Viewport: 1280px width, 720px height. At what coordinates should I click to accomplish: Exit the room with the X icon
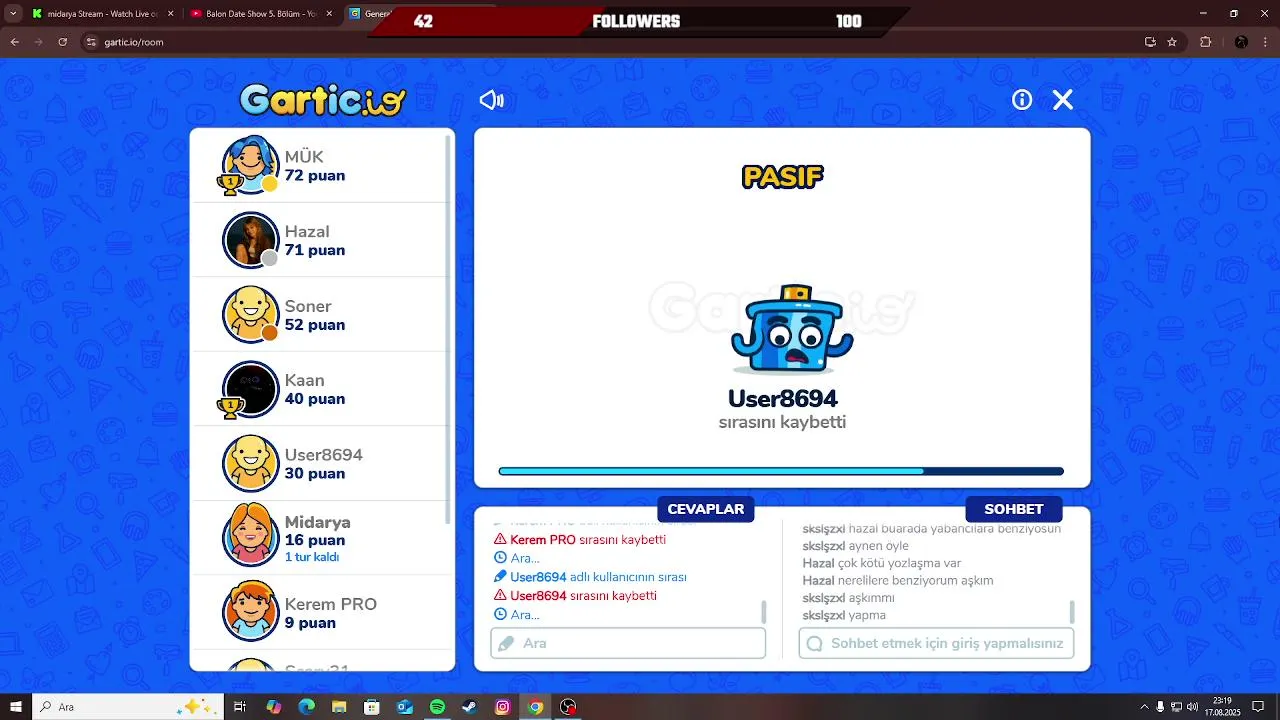click(x=1063, y=100)
